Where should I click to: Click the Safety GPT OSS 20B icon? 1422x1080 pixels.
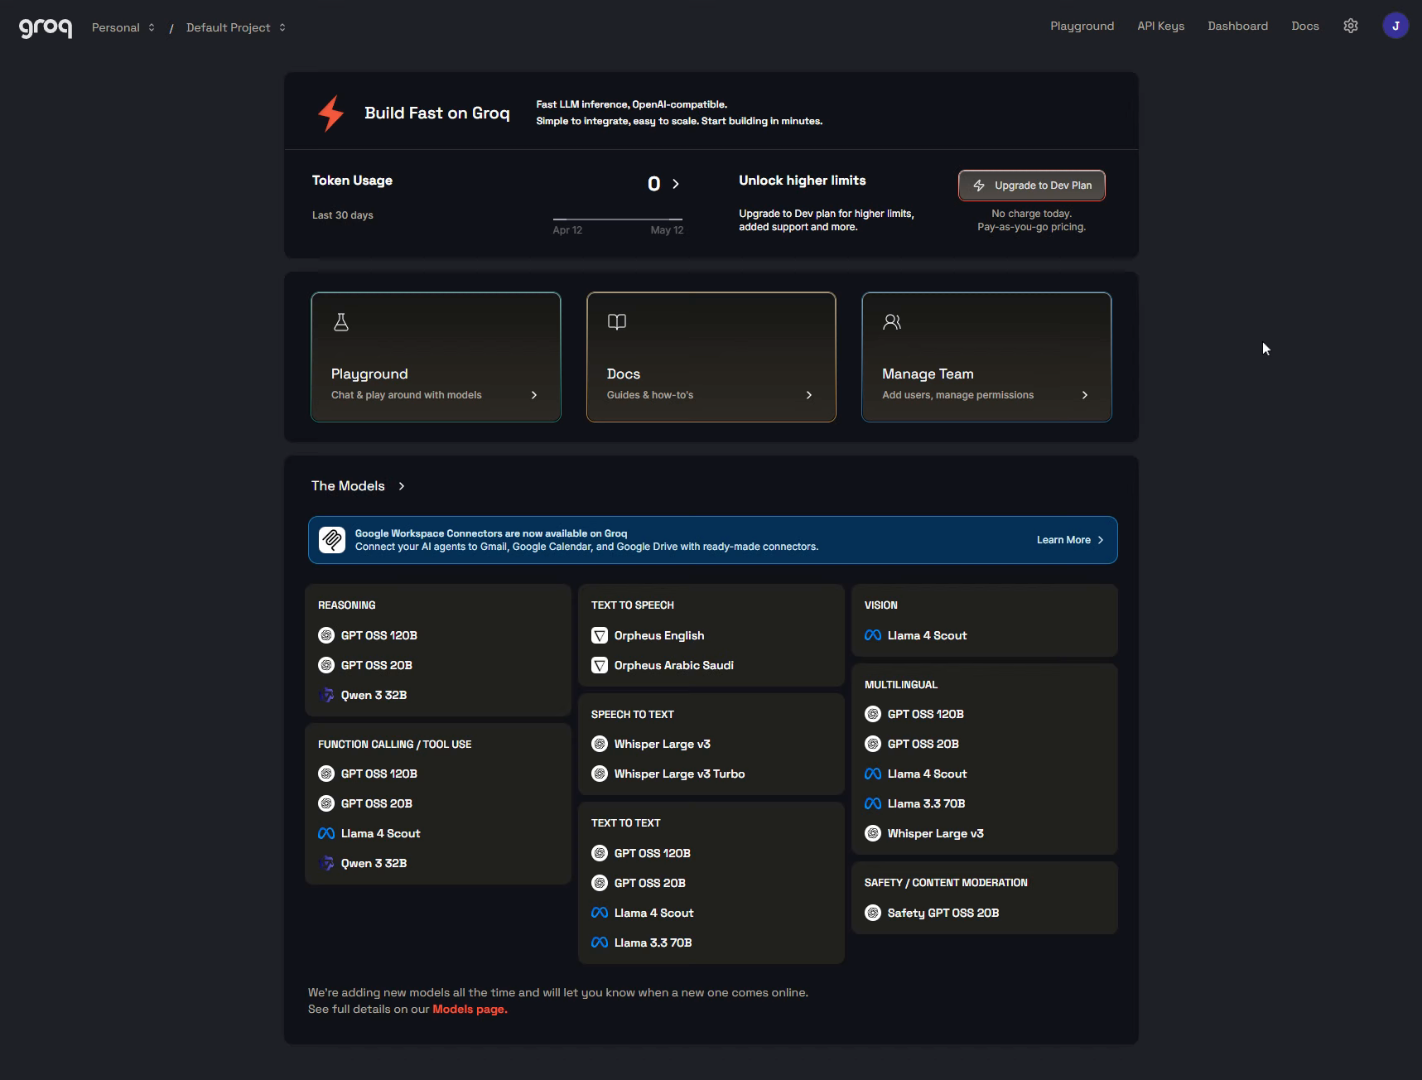873,913
